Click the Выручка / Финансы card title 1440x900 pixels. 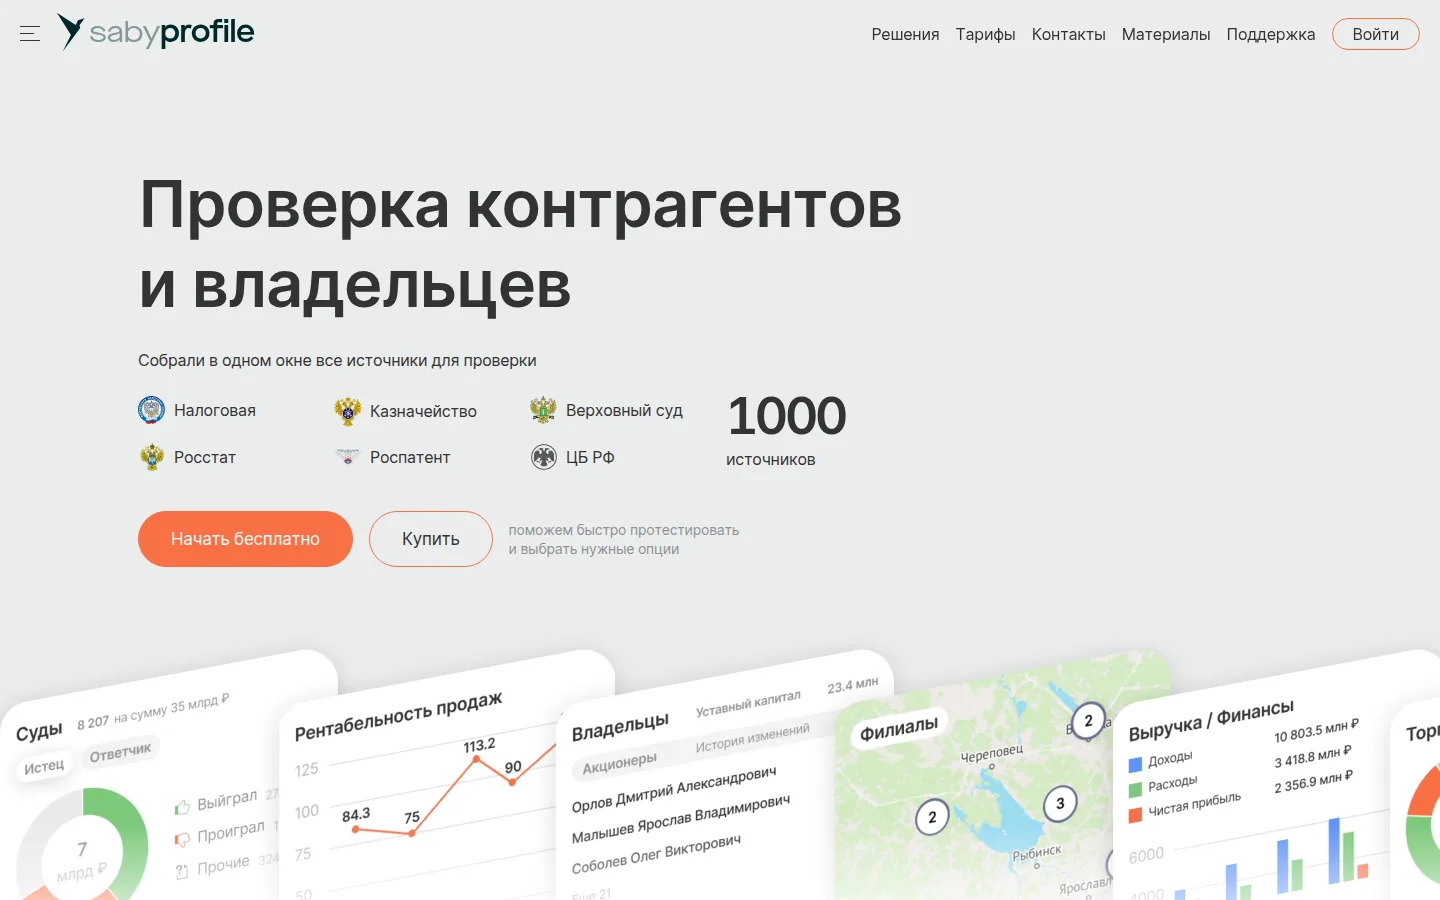1211,721
